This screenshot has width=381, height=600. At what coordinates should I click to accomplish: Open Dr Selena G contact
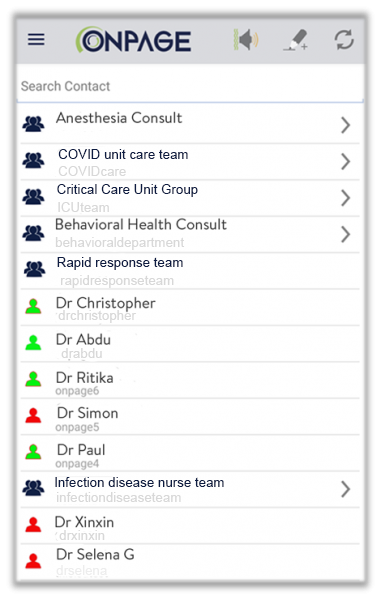click(190, 562)
